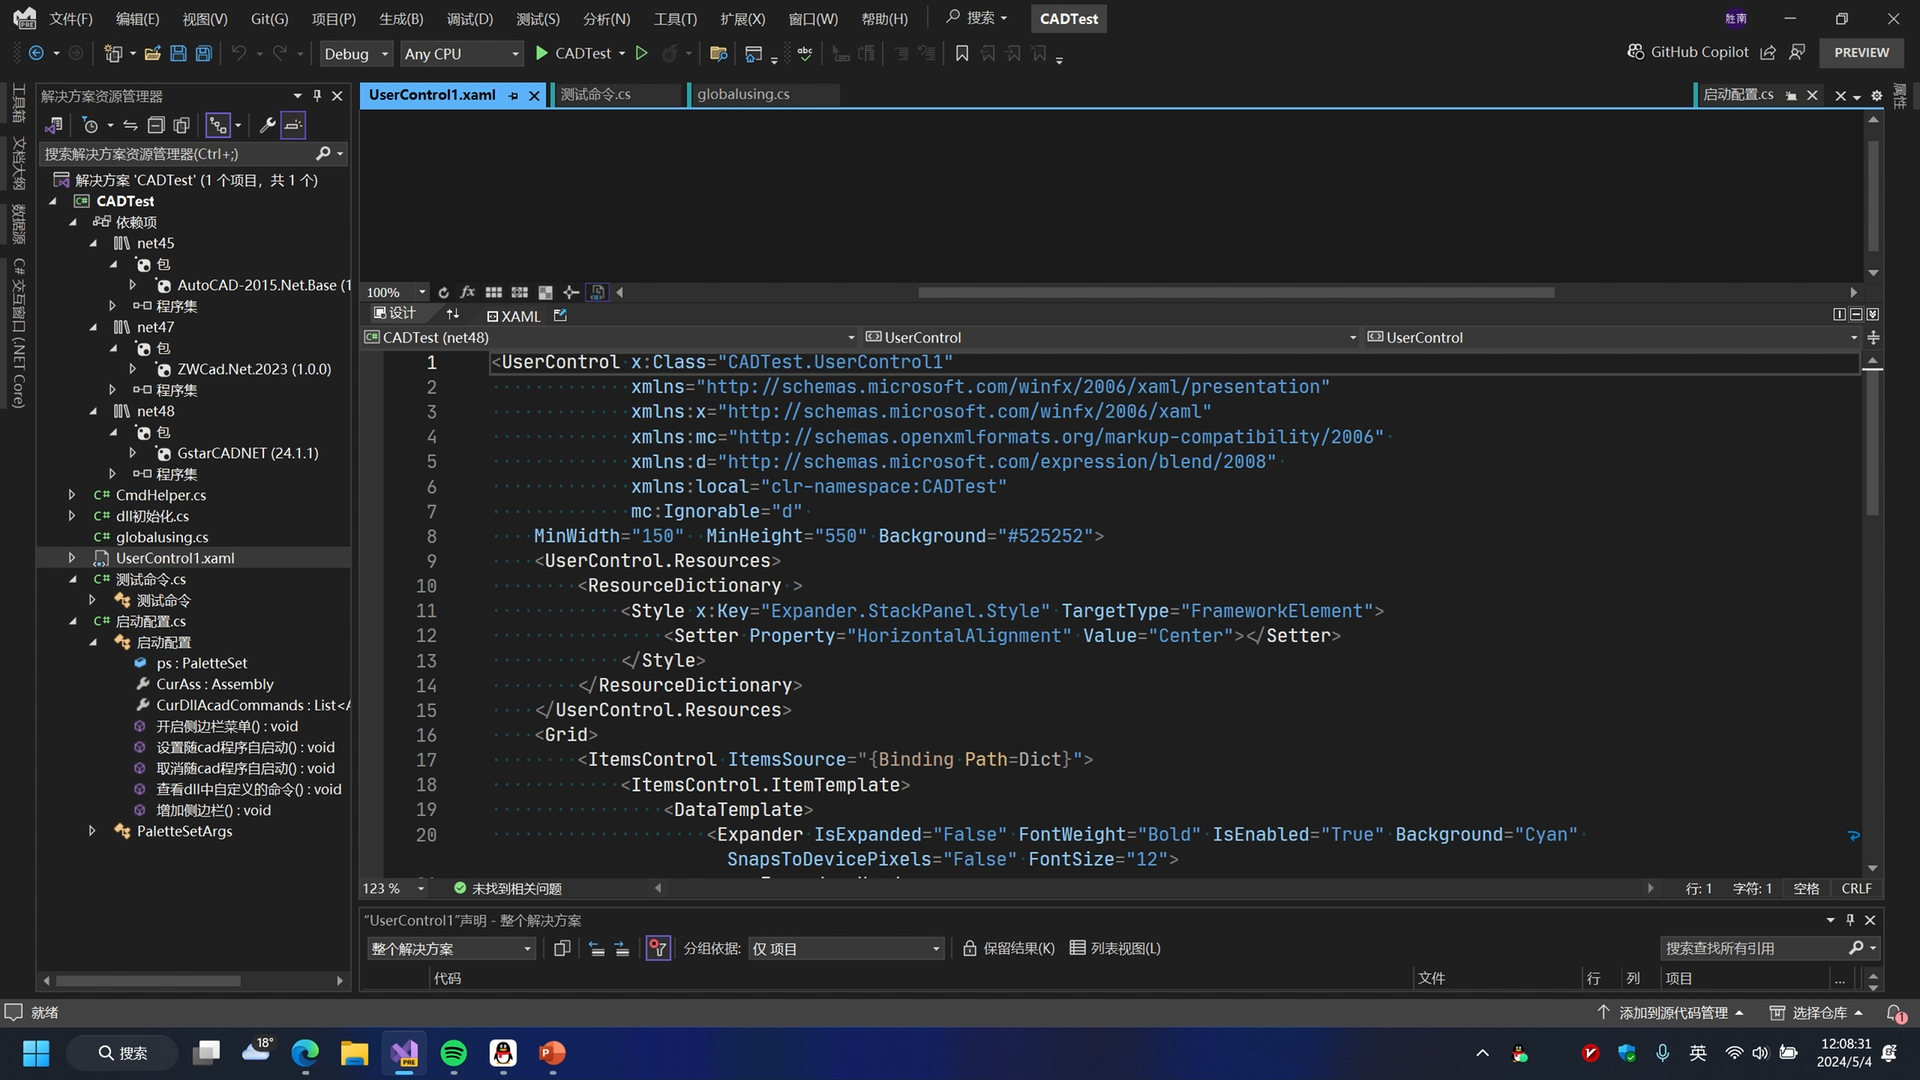Toggle Preview Selected Items button in Solution Explorer
Viewport: 1920px width, 1080px height.
click(293, 125)
